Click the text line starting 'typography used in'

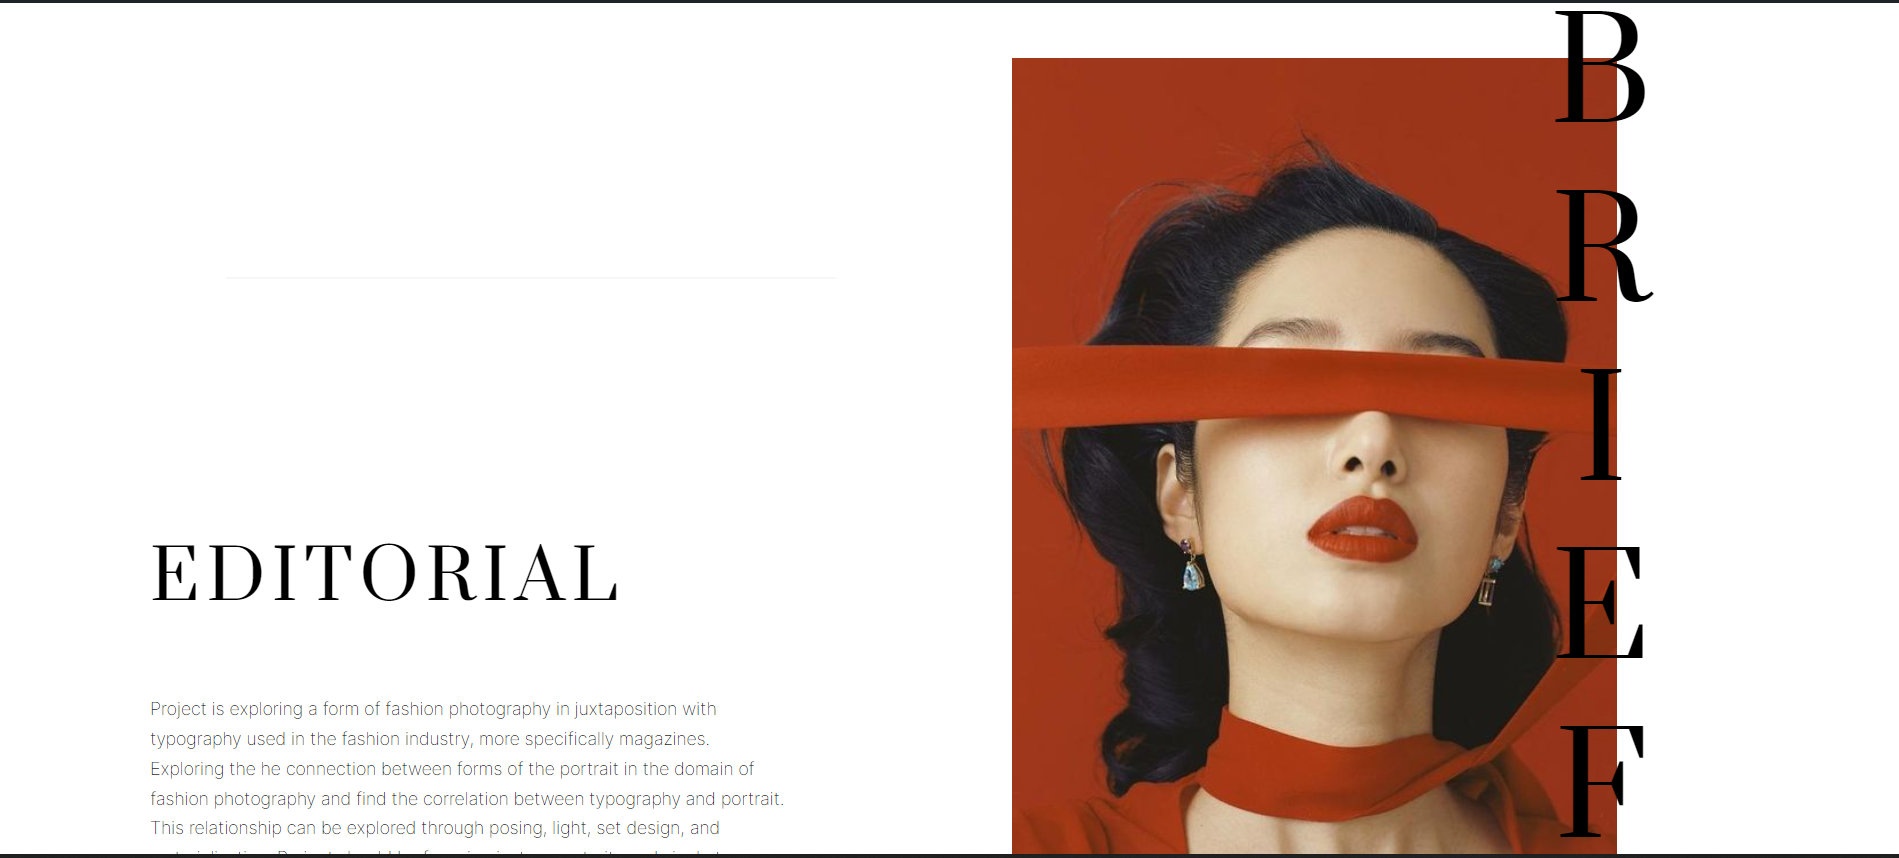[430, 739]
